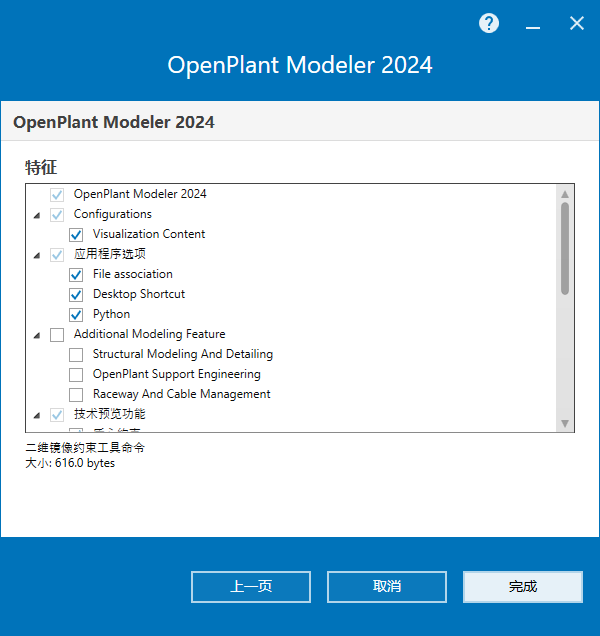Click the 上一页 (Previous) button
The width and height of the screenshot is (600, 636).
point(251,587)
